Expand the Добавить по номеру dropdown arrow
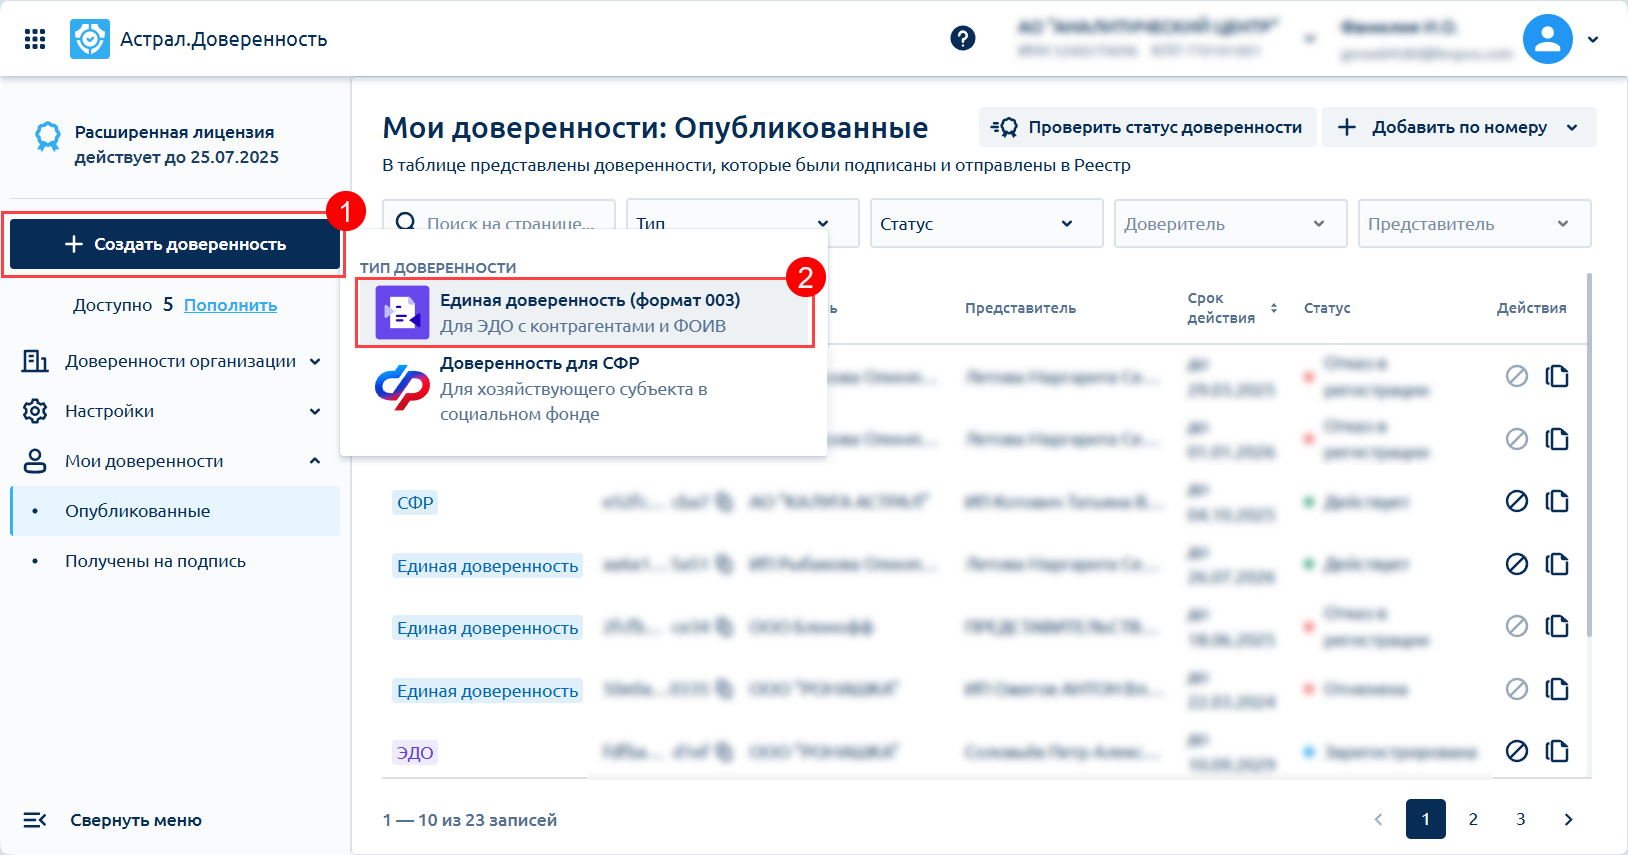 1572,128
